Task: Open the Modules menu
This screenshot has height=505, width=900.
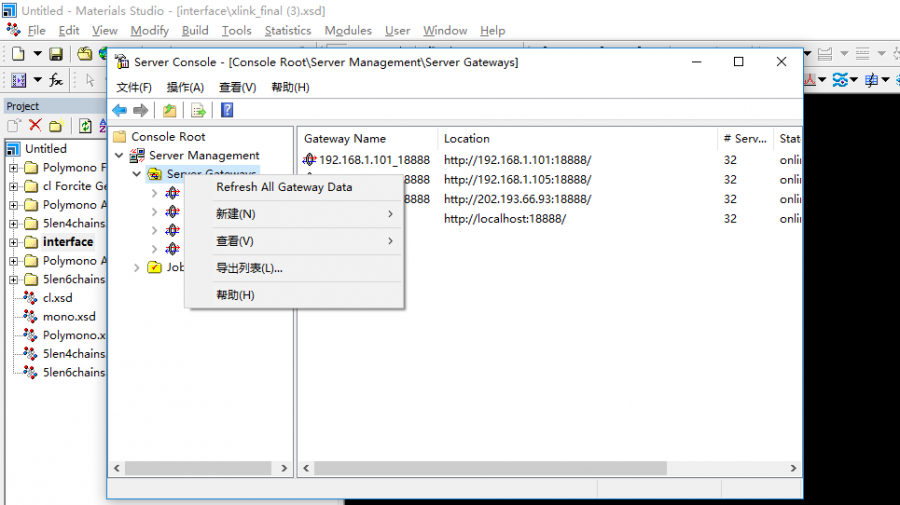Action: (x=348, y=30)
